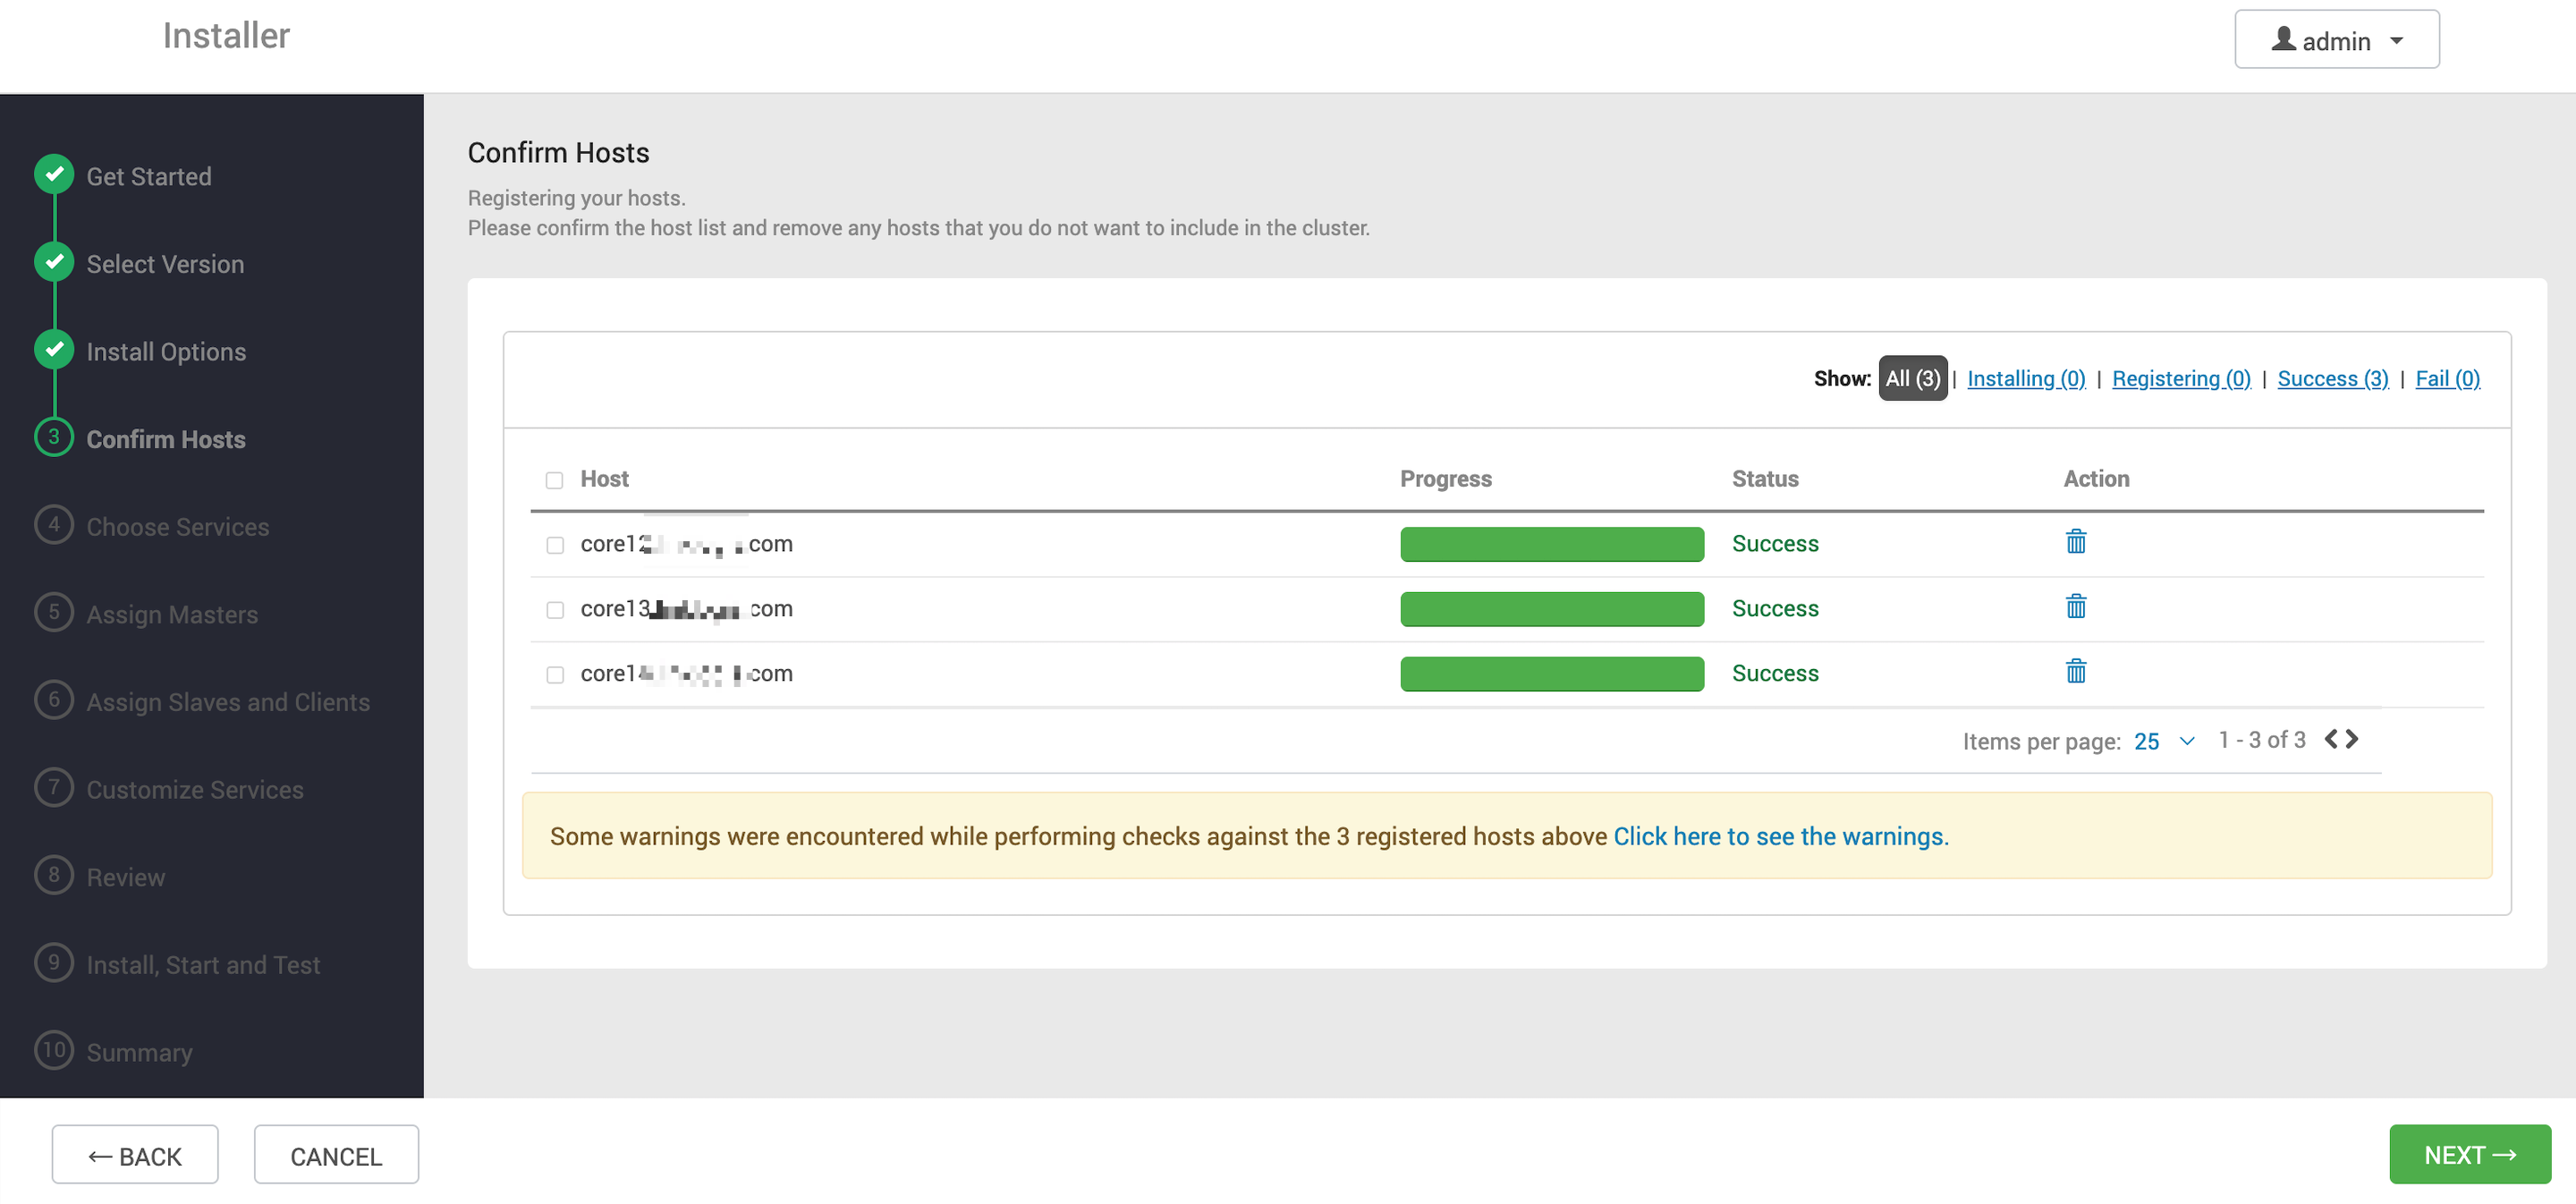2576x1204 pixels.
Task: Click the items per page value 25
Action: [2146, 741]
